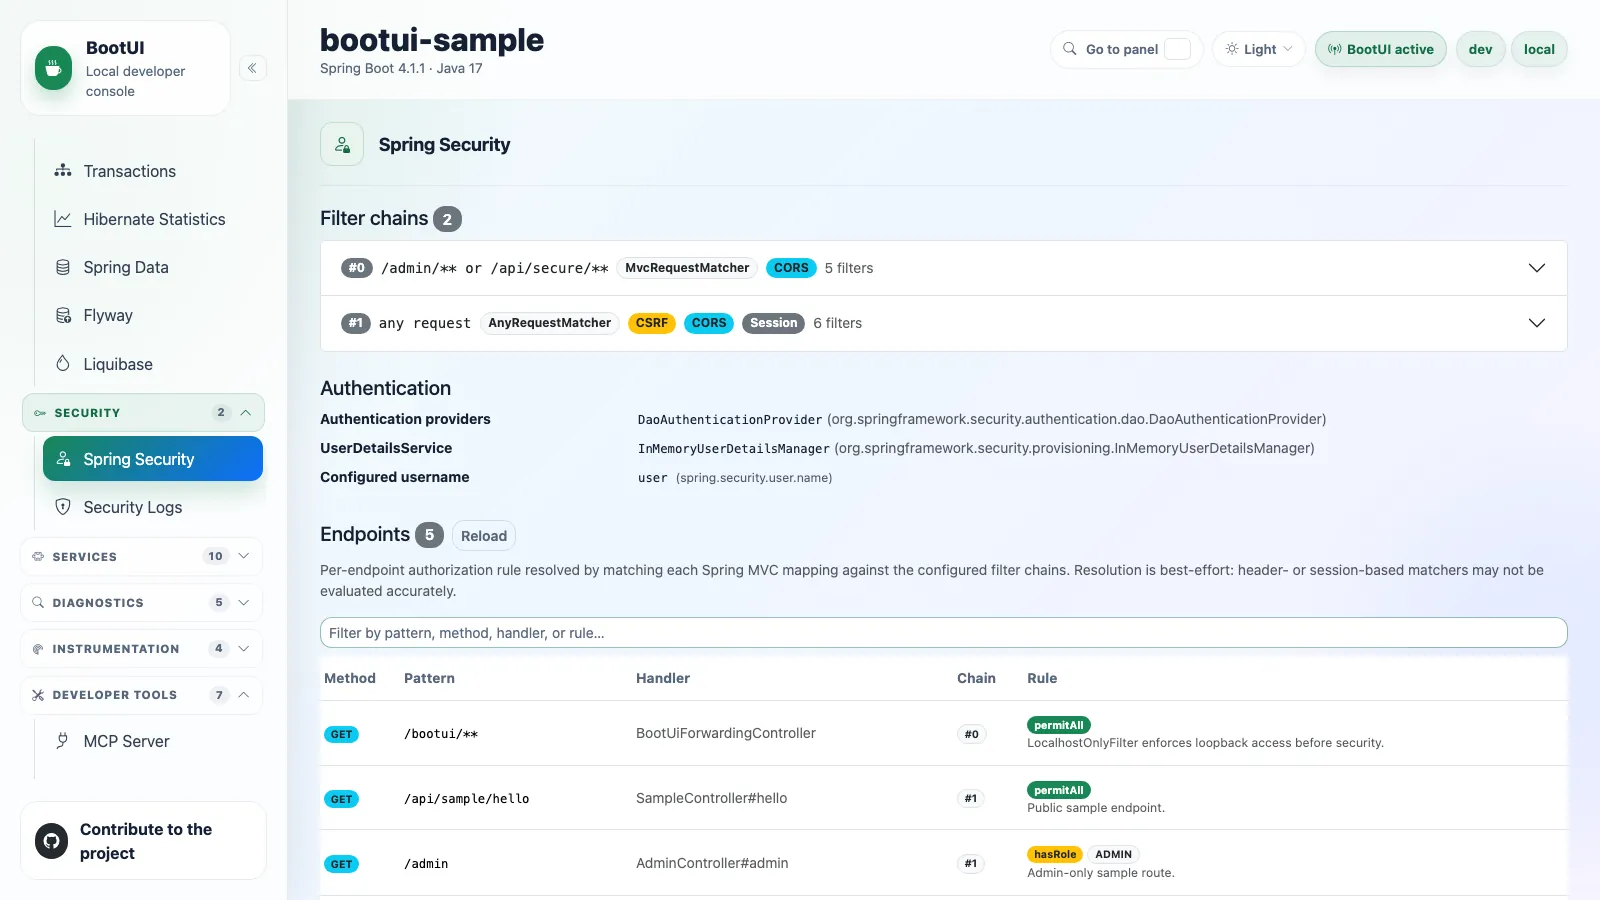1600x900 pixels.
Task: Click the BootUI coffee cup logo
Action: click(53, 68)
